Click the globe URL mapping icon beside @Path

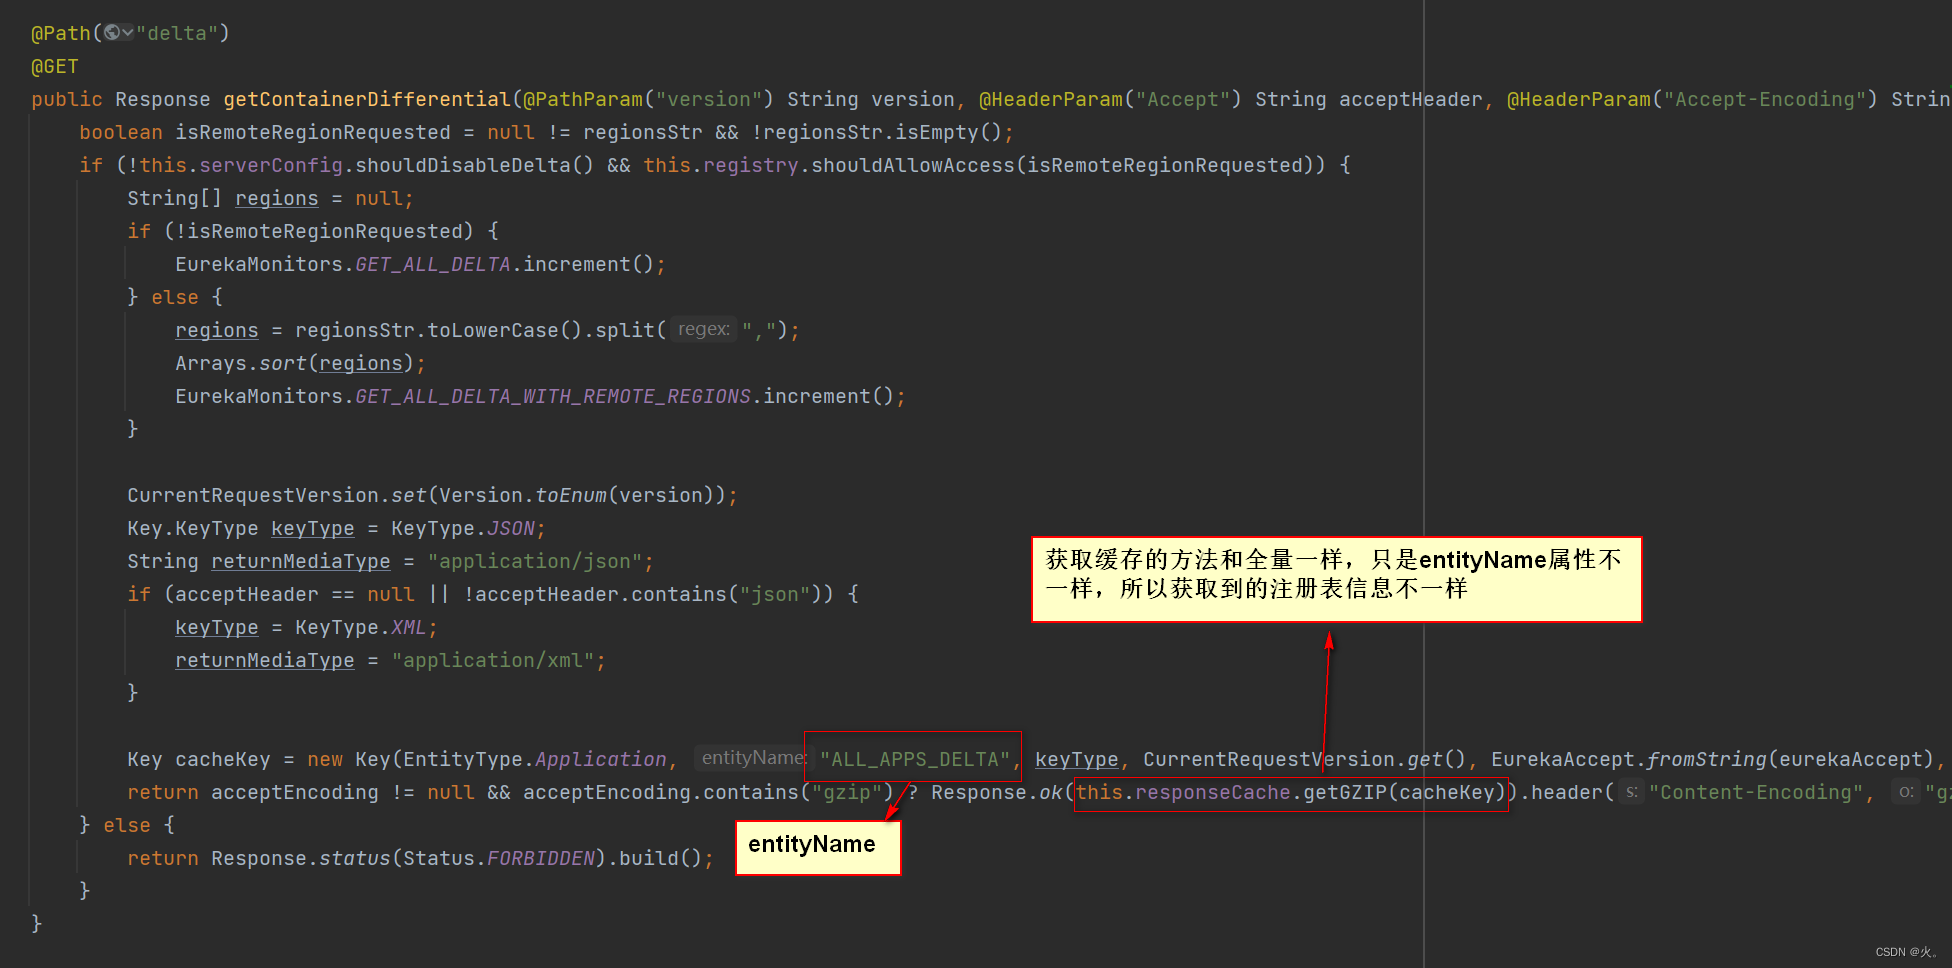112,32
